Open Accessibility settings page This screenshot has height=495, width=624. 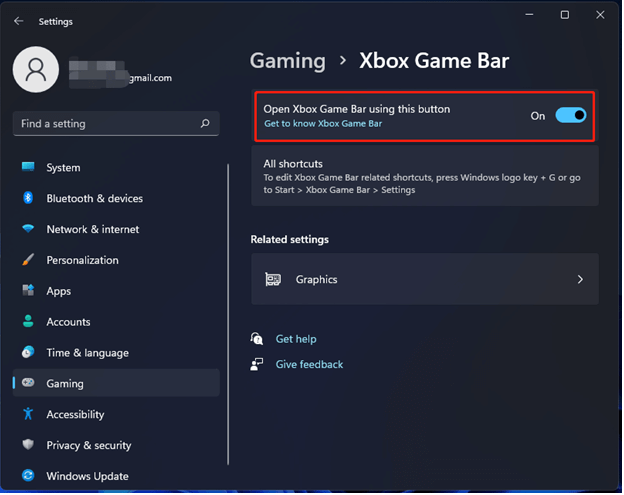(x=116, y=414)
